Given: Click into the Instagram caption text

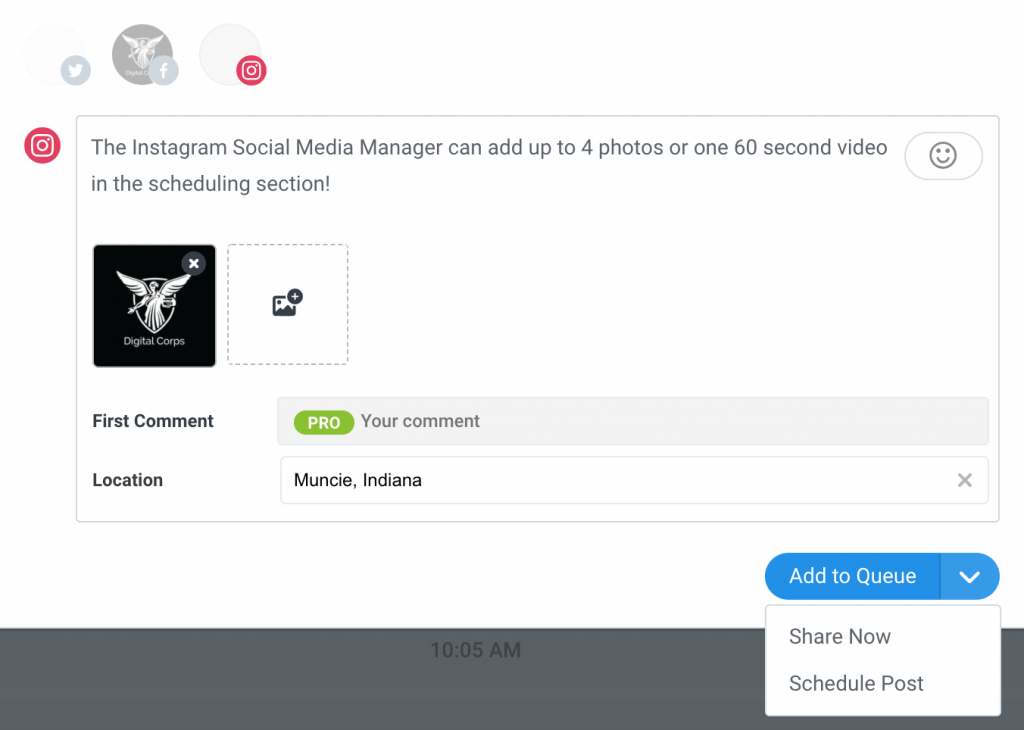Looking at the screenshot, I should click(x=488, y=166).
